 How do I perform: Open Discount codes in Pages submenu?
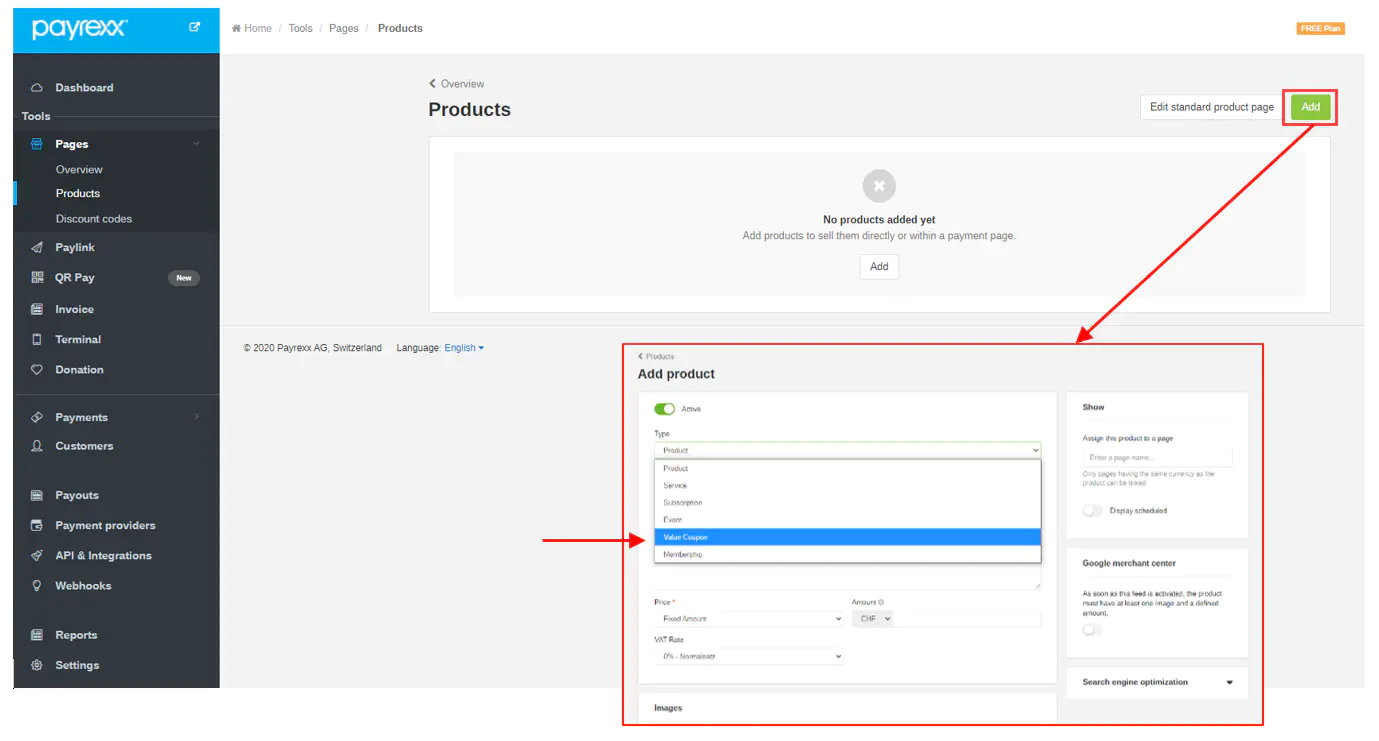[94, 219]
